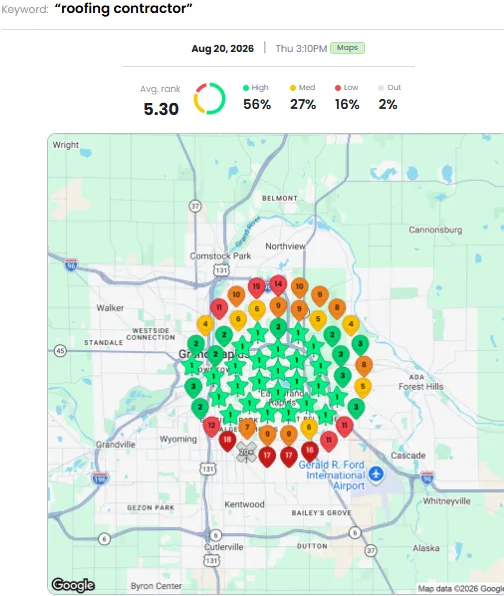Viewport: 504px width, 596px height.
Task: Click the Gerald R. Ford Airport marker icon
Action: click(x=376, y=474)
